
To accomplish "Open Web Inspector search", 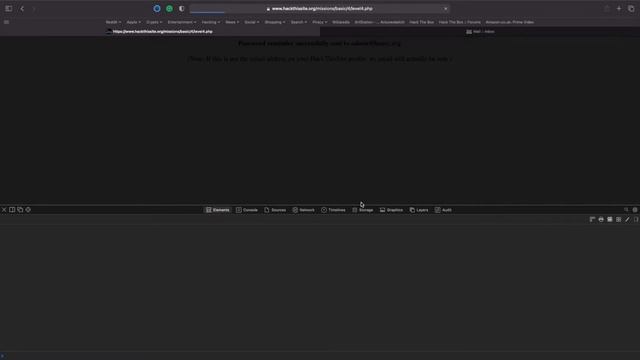I will [x=626, y=210].
